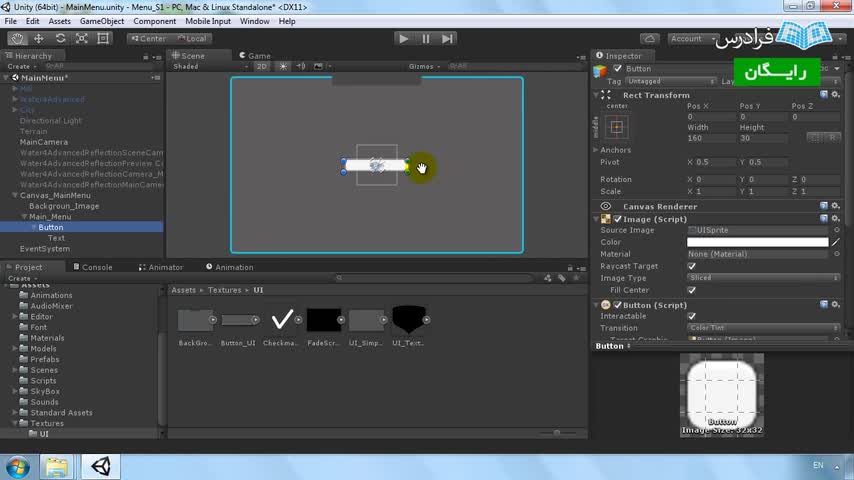Open Canvas Renderer gear settings

[835, 206]
